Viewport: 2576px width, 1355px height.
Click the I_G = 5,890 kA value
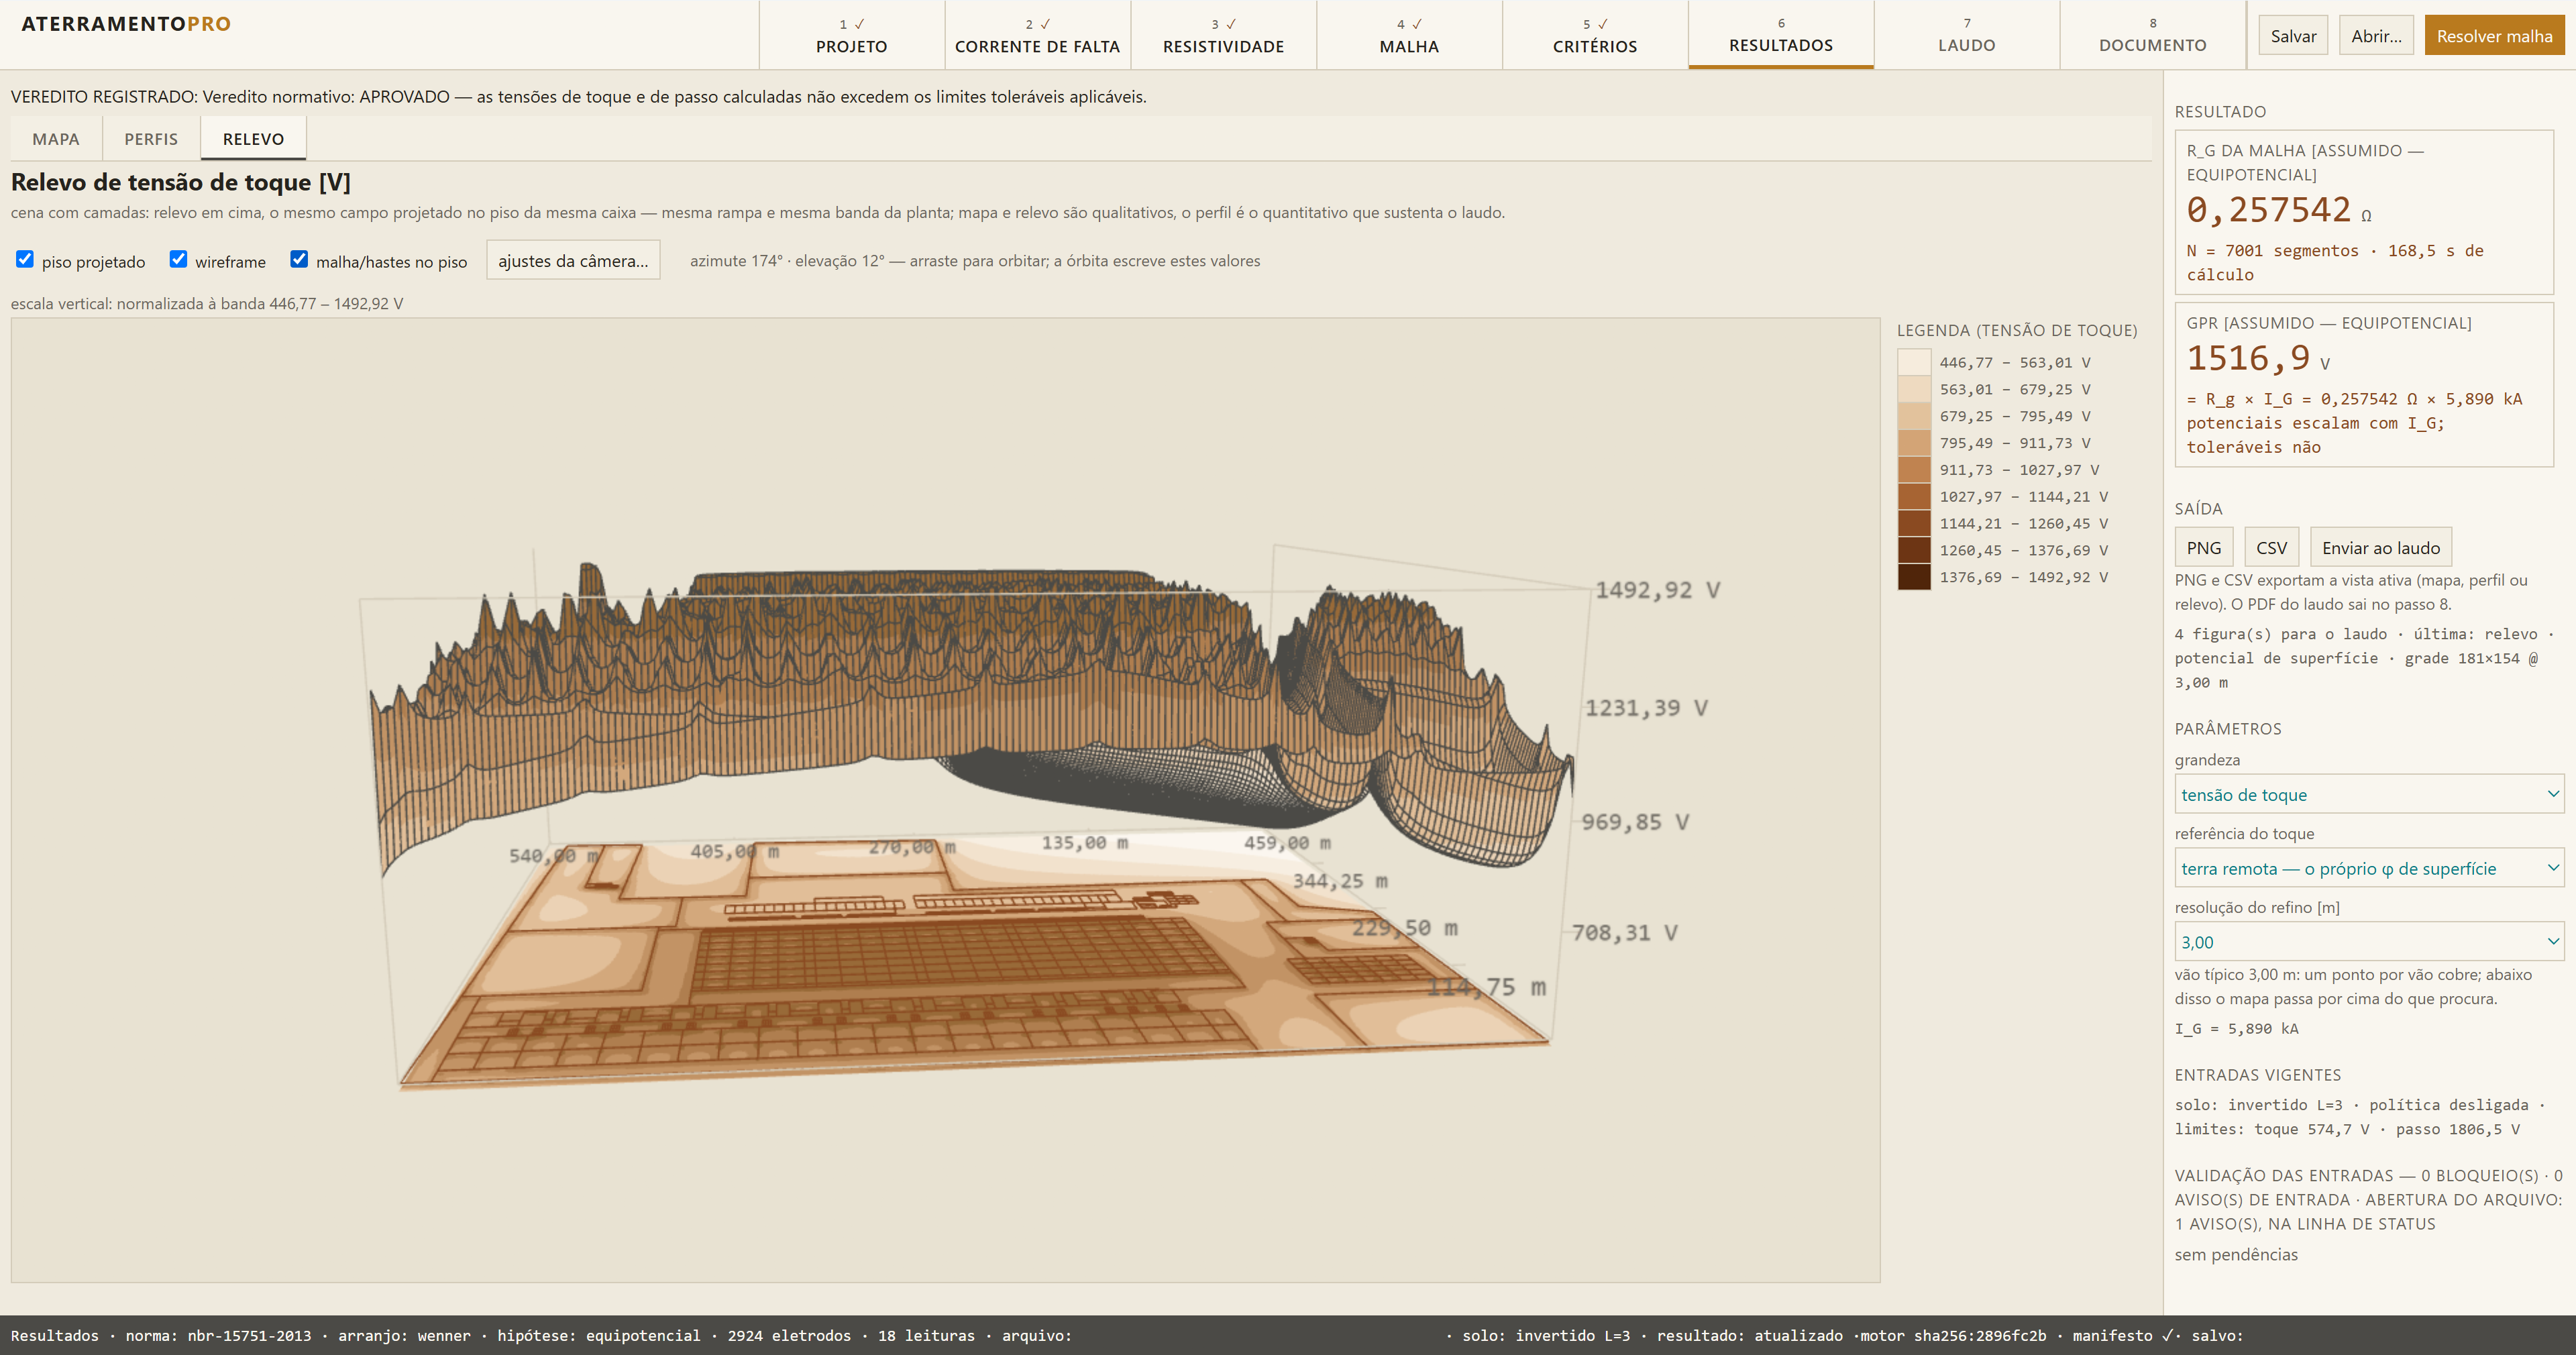[x=2236, y=1028]
